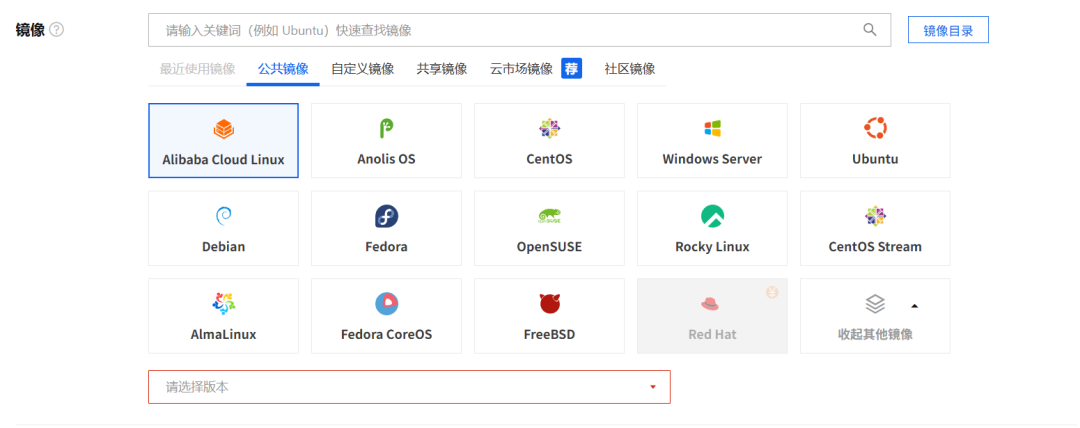Choose the OpenSUSE chameleon icon

coord(549,216)
